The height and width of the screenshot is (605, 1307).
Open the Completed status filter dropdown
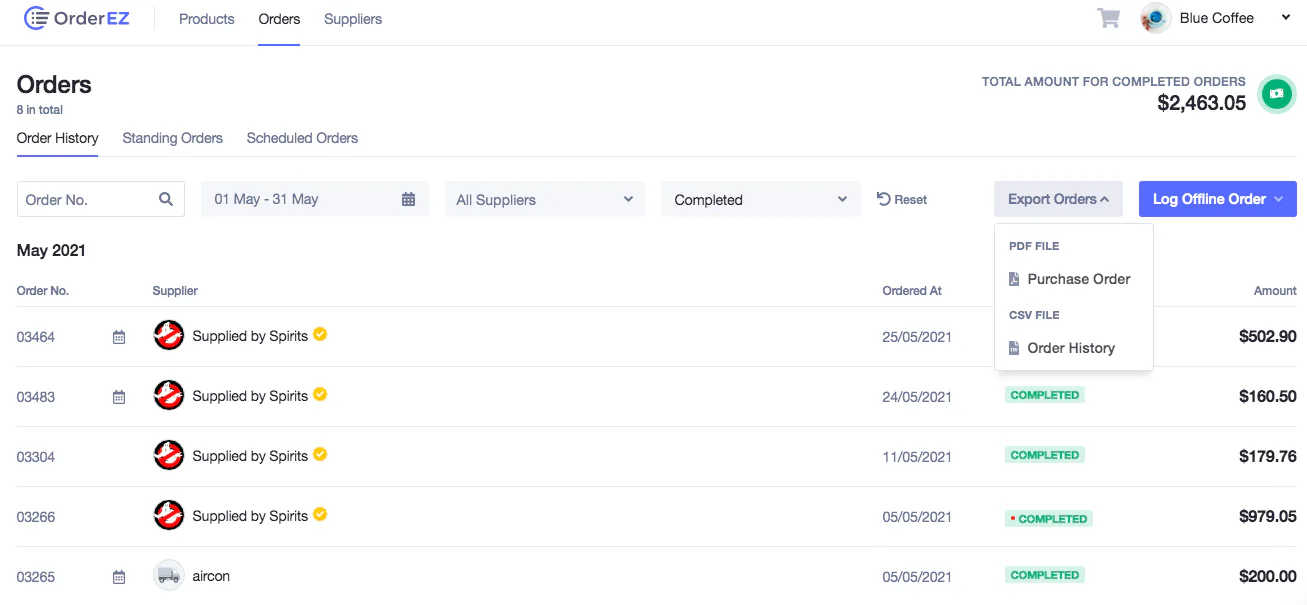(x=761, y=199)
